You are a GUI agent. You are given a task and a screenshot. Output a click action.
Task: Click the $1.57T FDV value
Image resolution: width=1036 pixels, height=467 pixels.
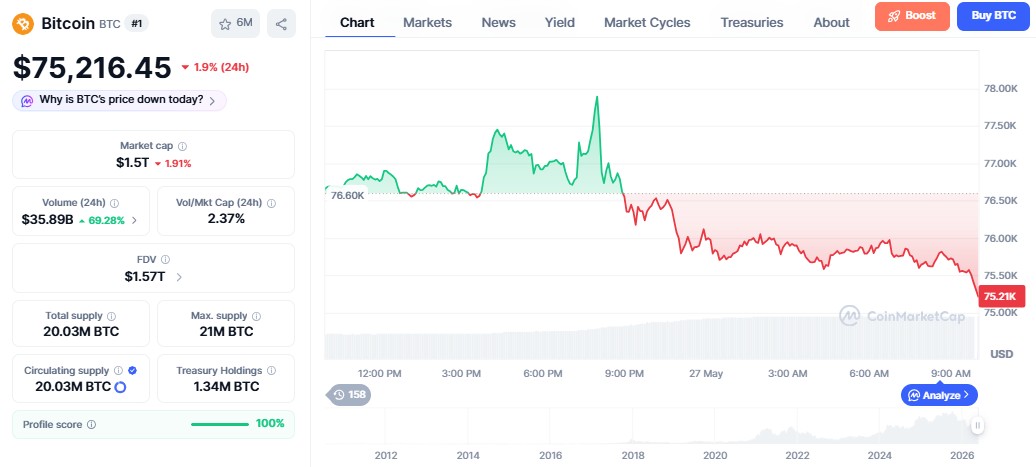(x=145, y=277)
